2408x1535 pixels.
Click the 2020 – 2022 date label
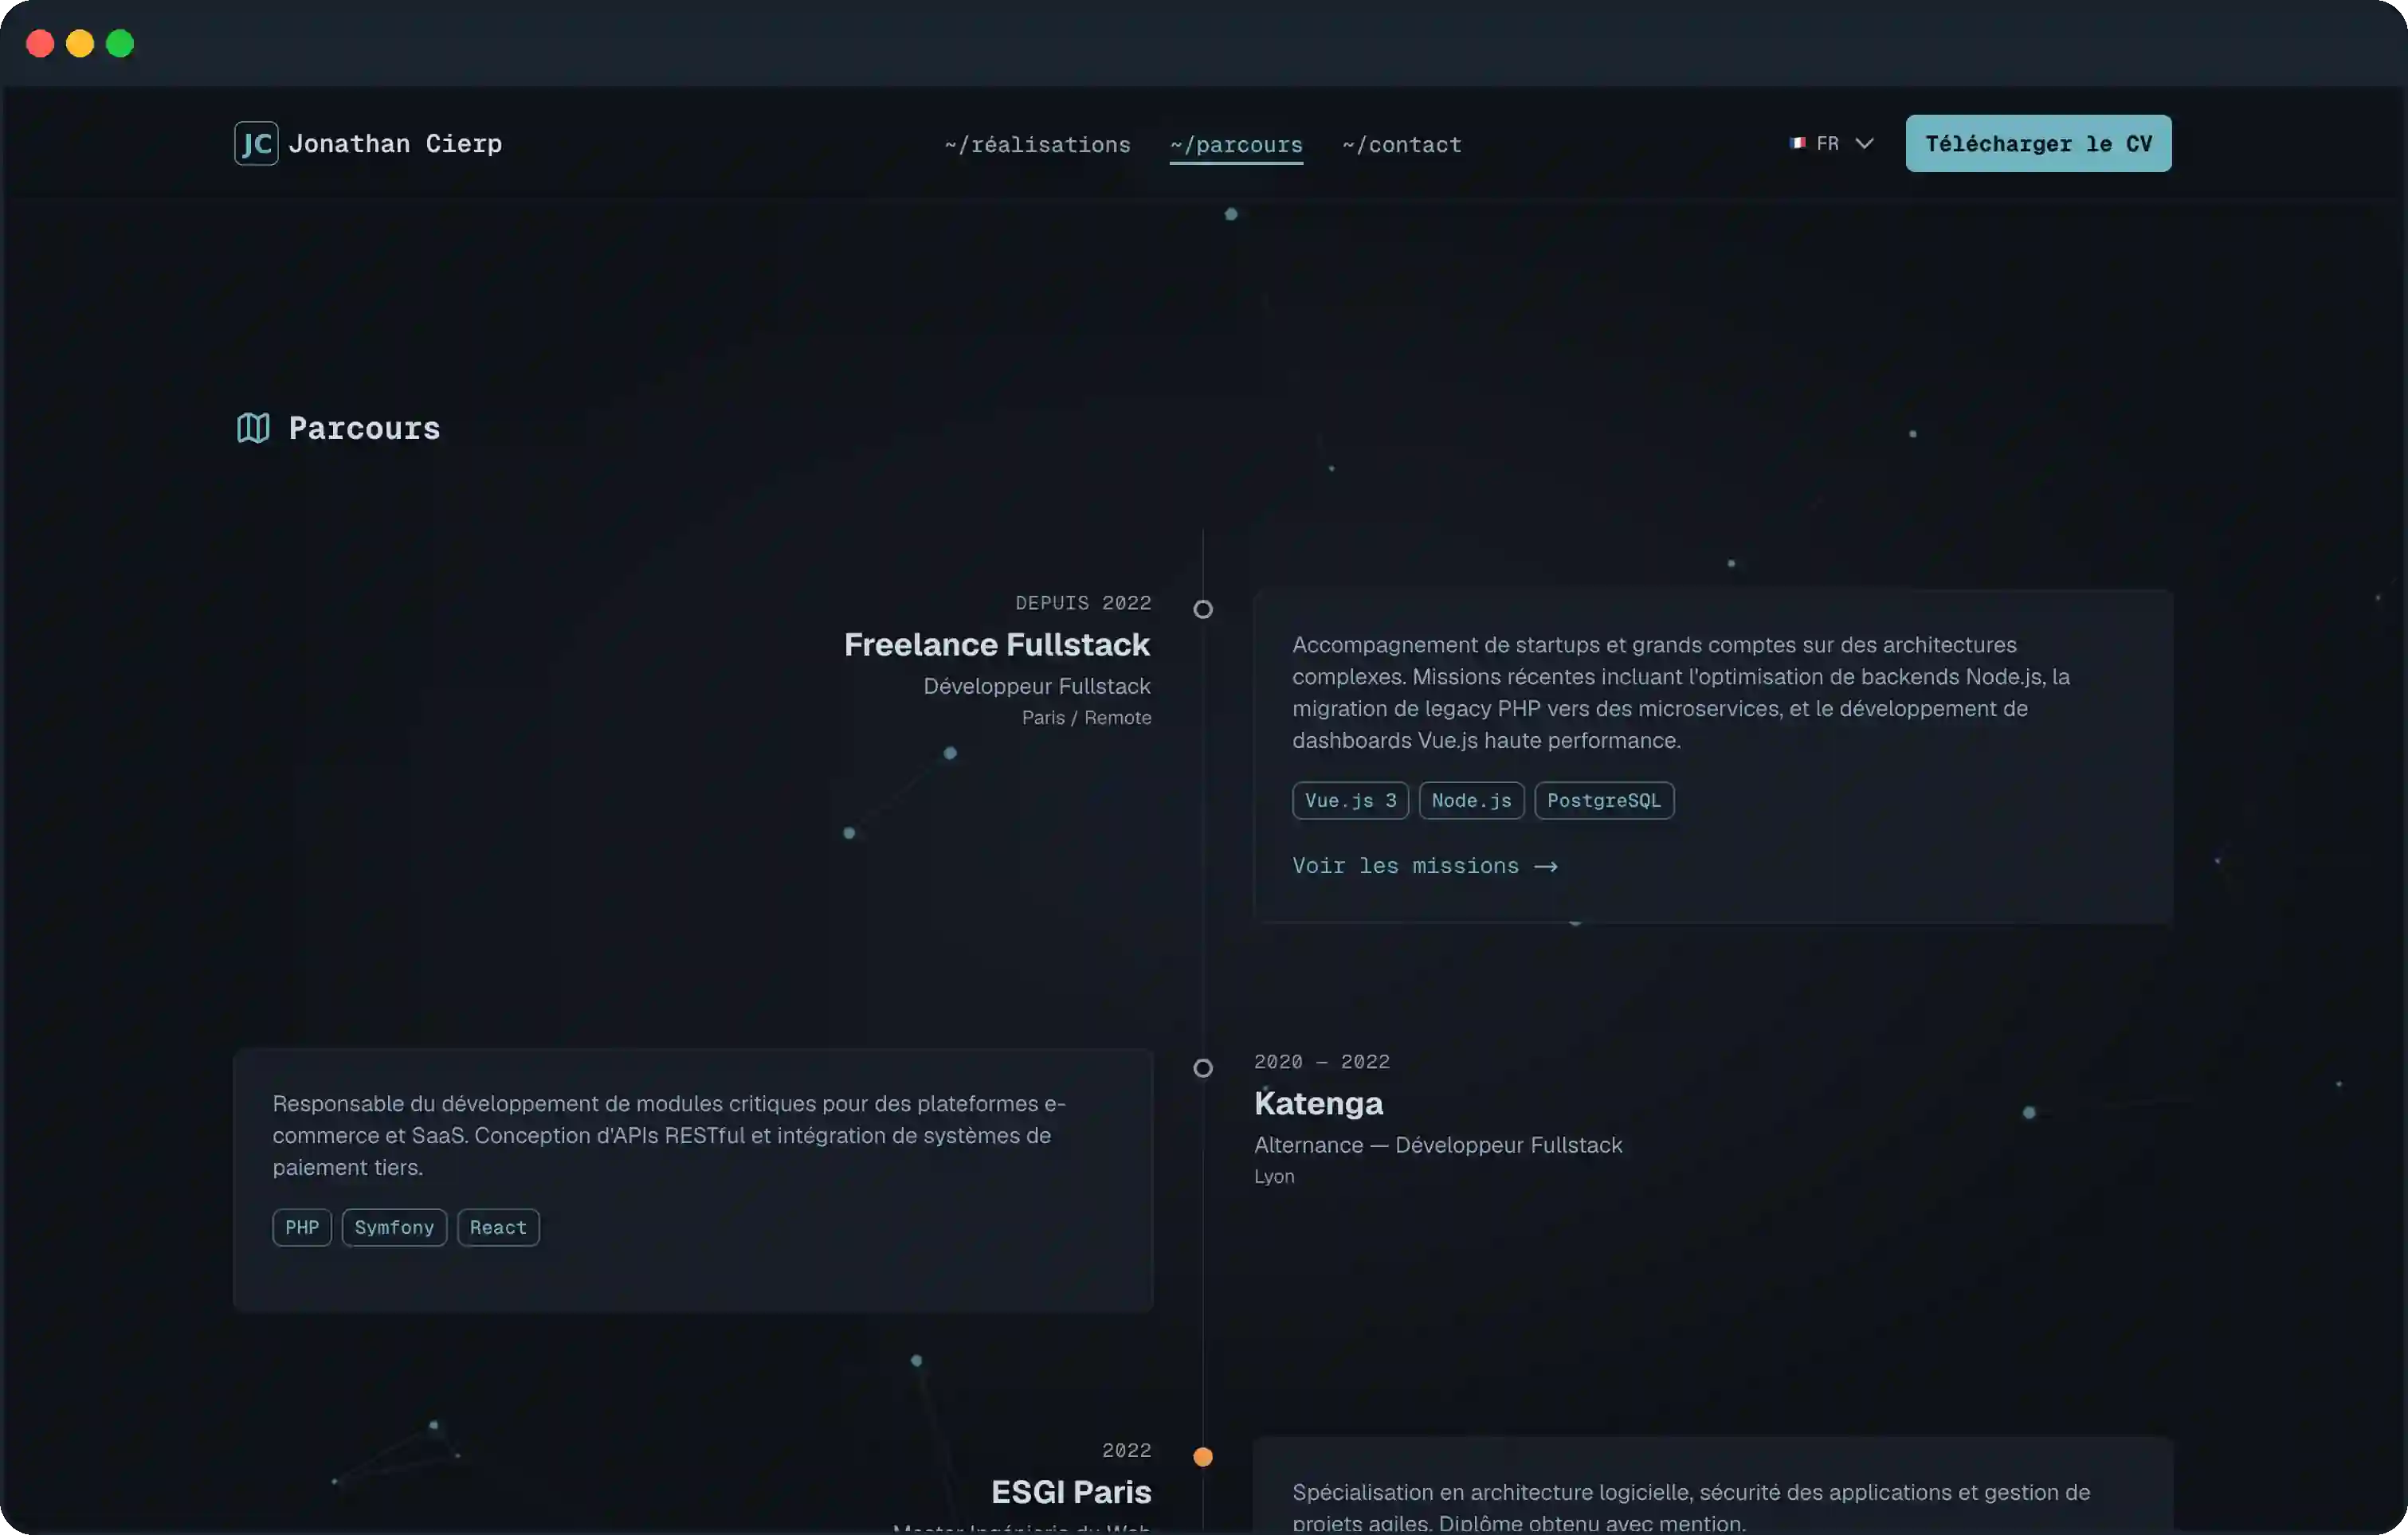tap(1322, 1062)
